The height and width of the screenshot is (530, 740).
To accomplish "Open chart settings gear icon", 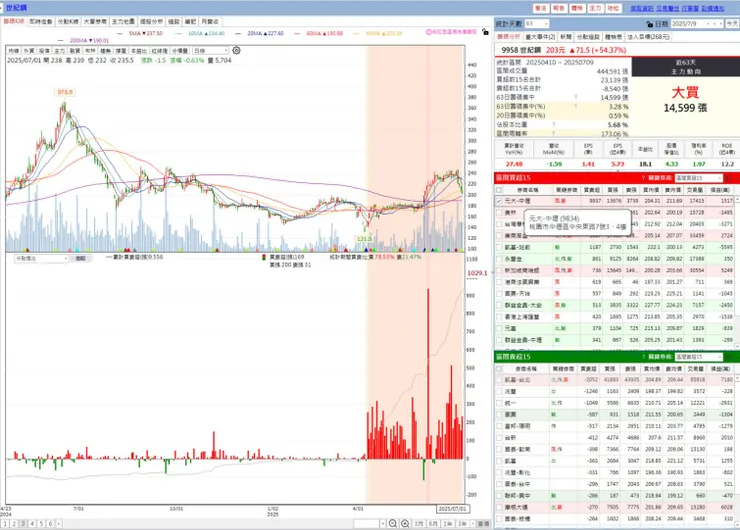I will (x=236, y=50).
